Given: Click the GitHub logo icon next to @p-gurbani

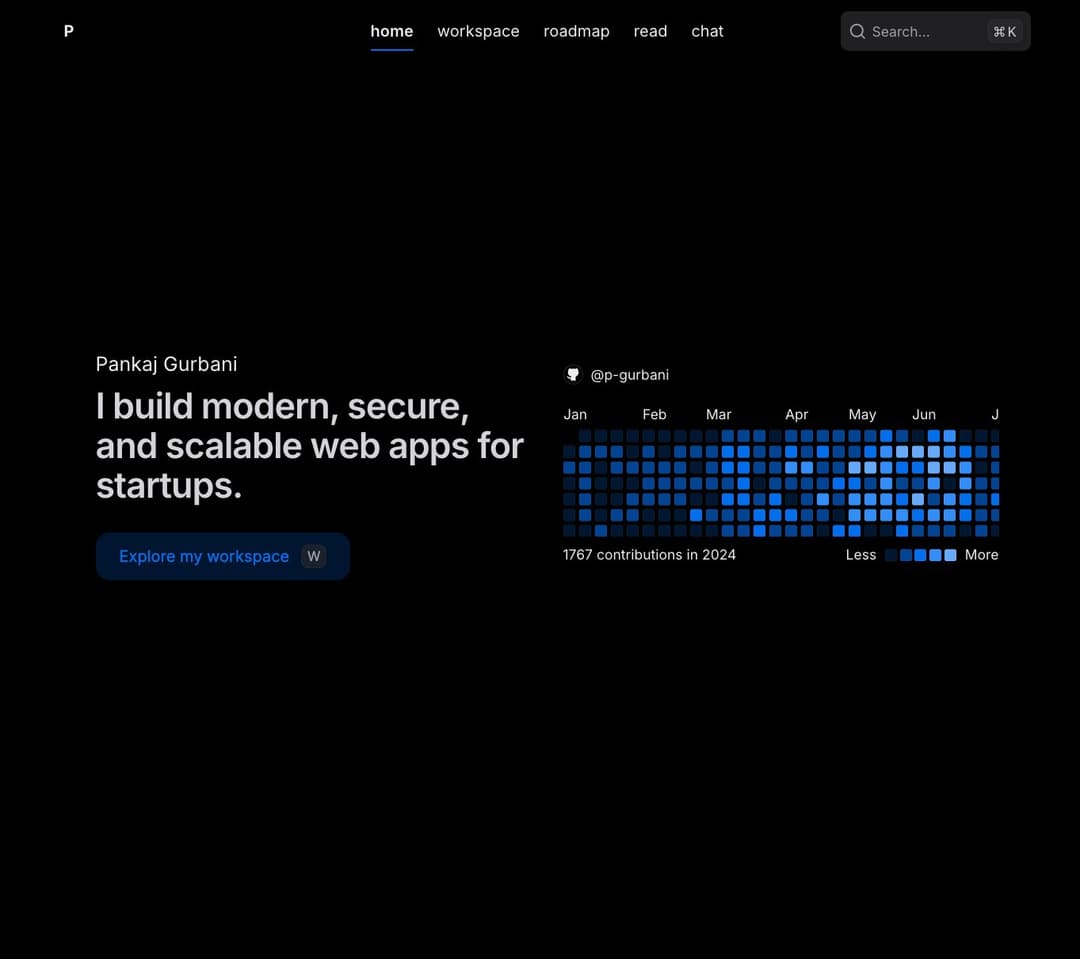Looking at the screenshot, I should (x=572, y=374).
